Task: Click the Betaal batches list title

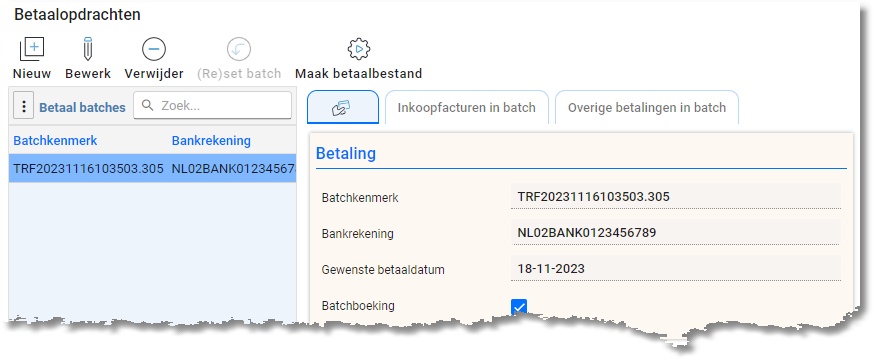Action: click(82, 108)
